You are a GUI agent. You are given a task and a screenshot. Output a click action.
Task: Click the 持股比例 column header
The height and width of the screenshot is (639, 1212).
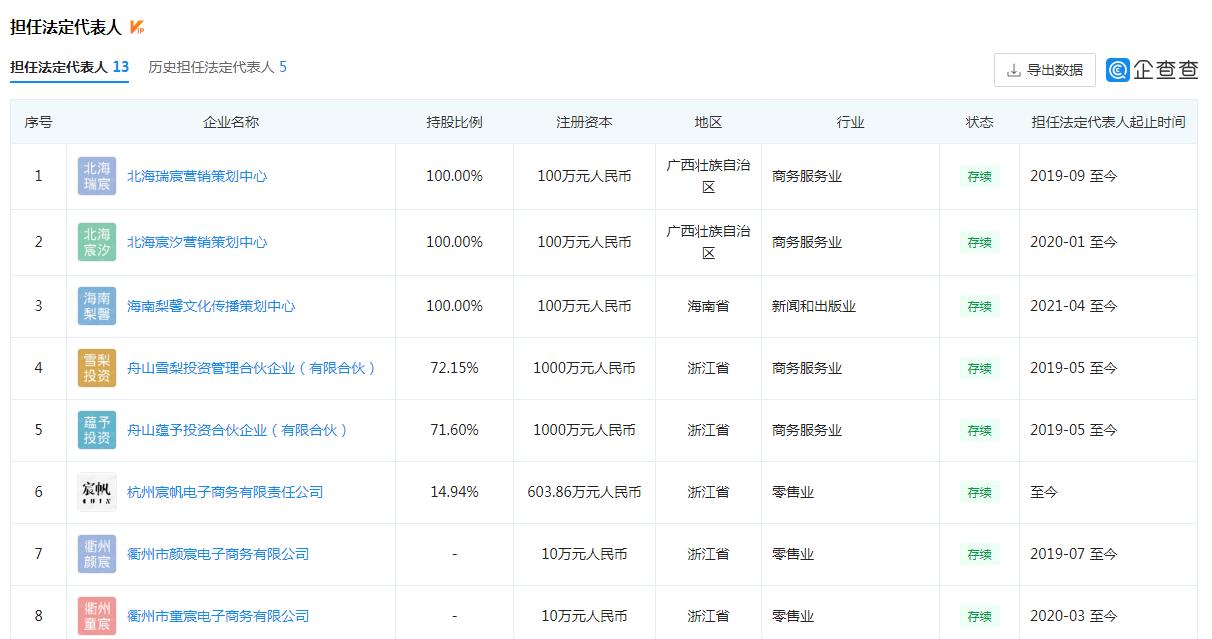[454, 122]
